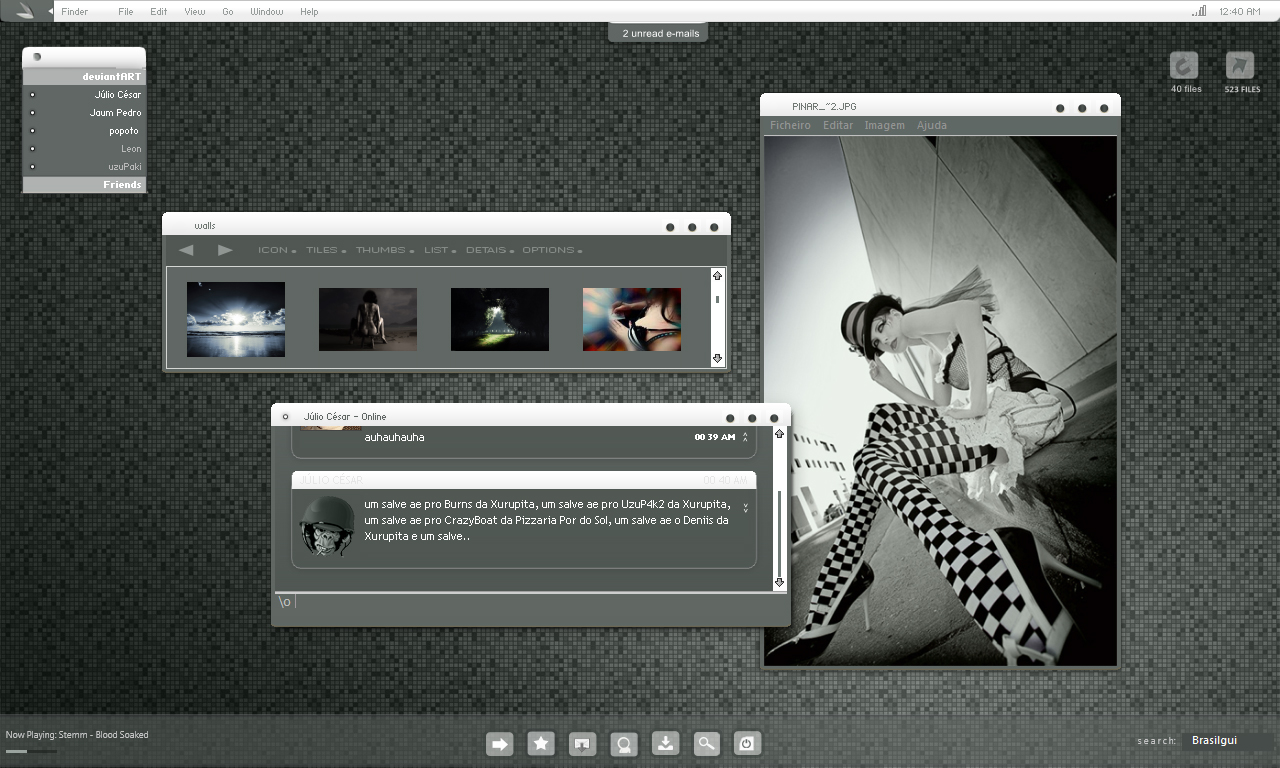Viewport: 1280px width, 768px height.
Task: Click the dot on the contacts widget header
Action: (x=37, y=57)
